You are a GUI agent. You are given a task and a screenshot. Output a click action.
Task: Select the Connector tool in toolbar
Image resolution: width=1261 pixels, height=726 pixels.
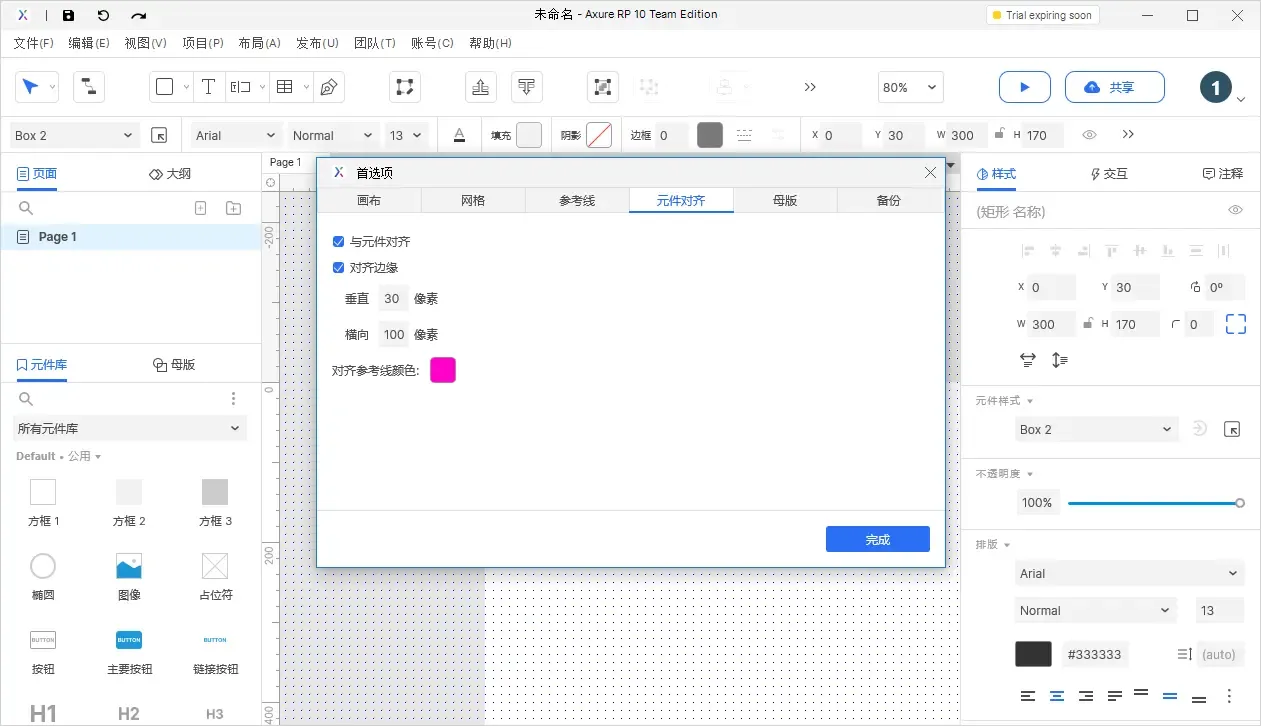(x=88, y=87)
